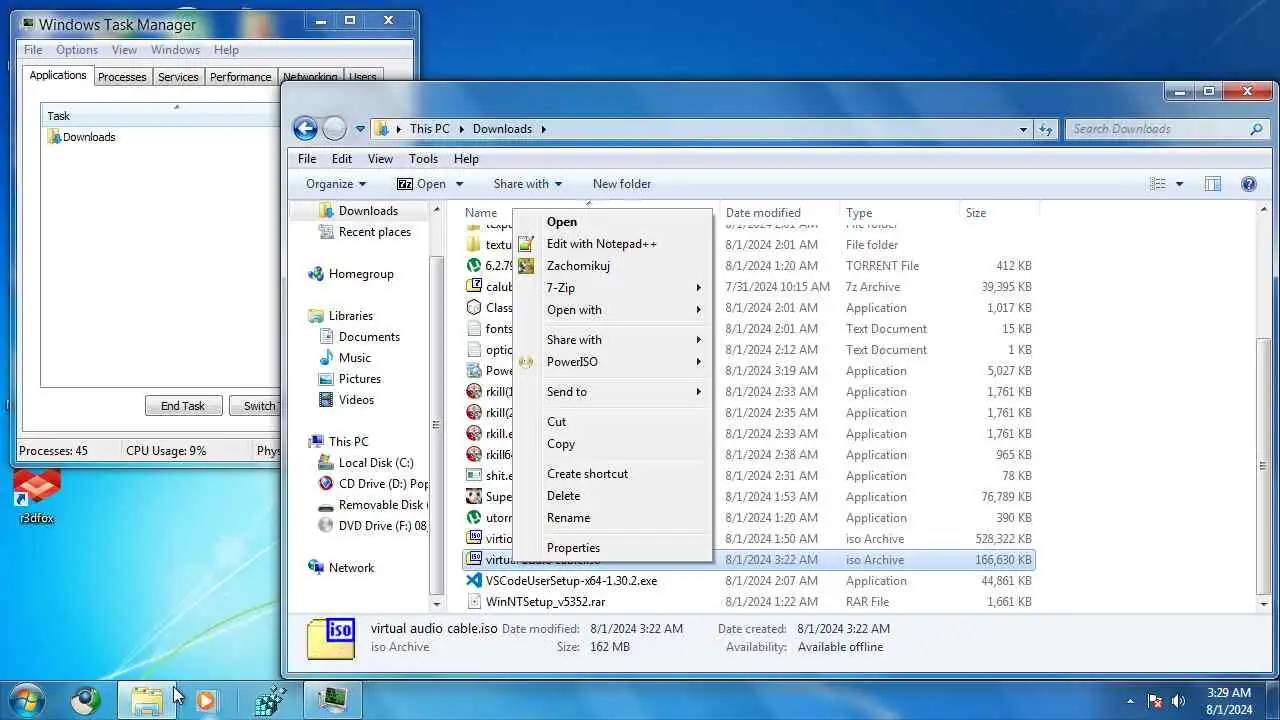Expand the Open button dropdown arrow
This screenshot has width=1280, height=720.
point(460,184)
